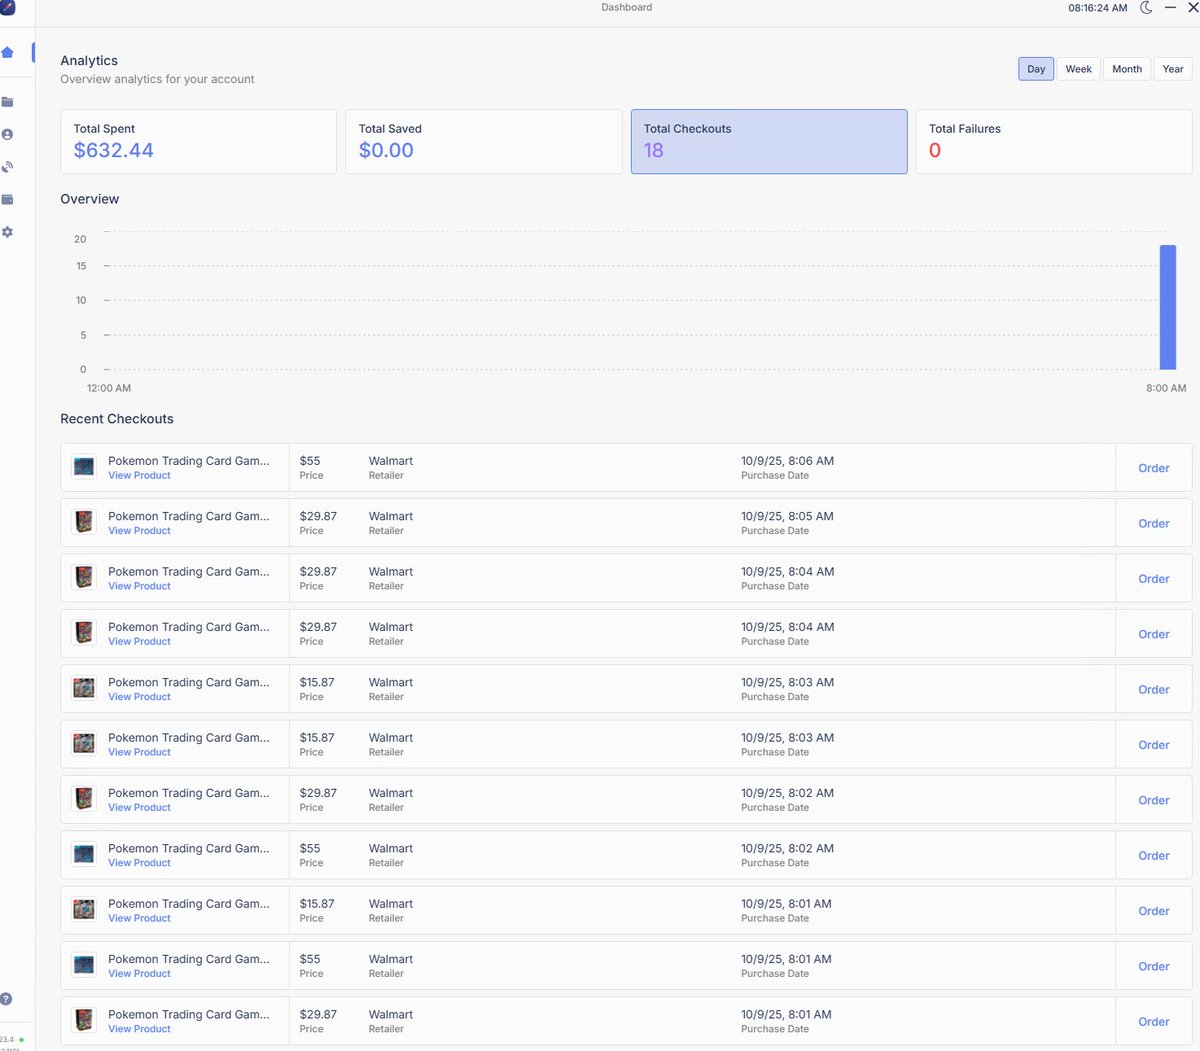The height and width of the screenshot is (1051, 1200).
Task: Switch to the Month time range
Action: tap(1127, 69)
